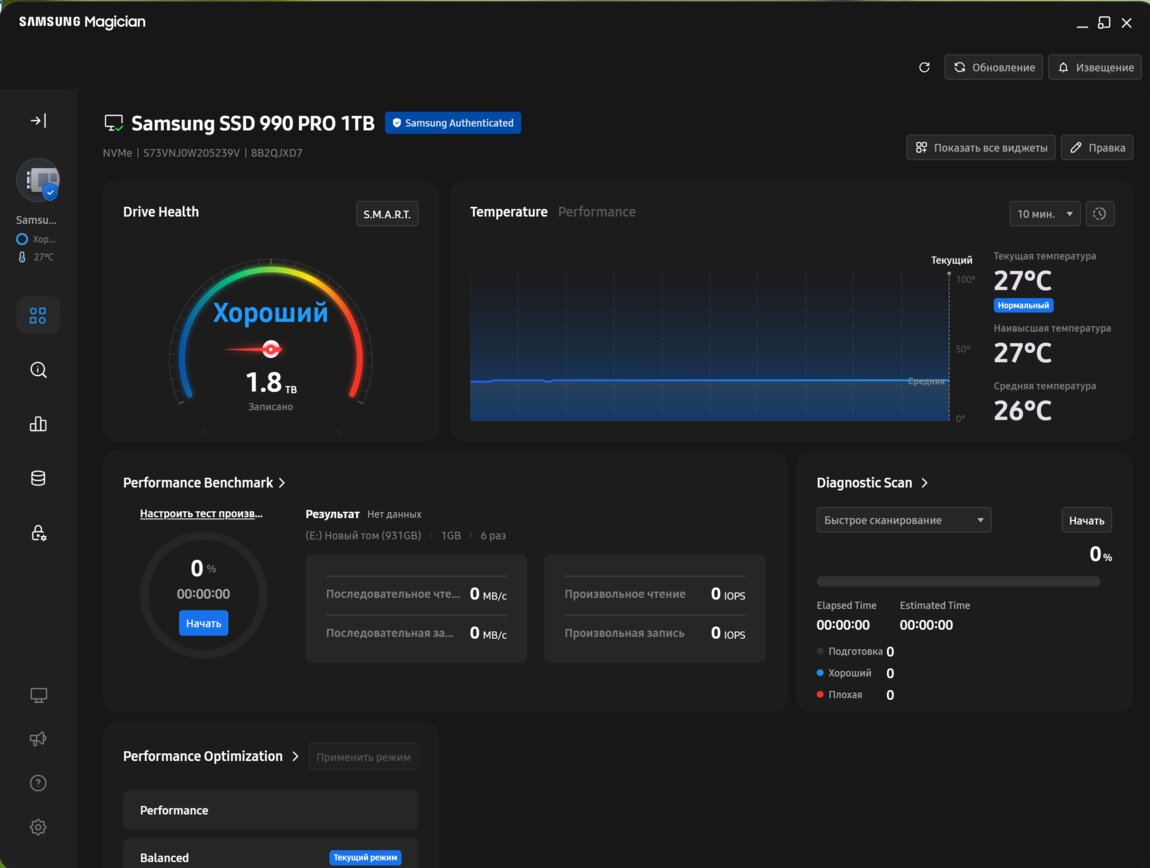Image resolution: width=1150 pixels, height=868 pixels.
Task: Select the Temperature graph tab
Action: click(x=508, y=212)
